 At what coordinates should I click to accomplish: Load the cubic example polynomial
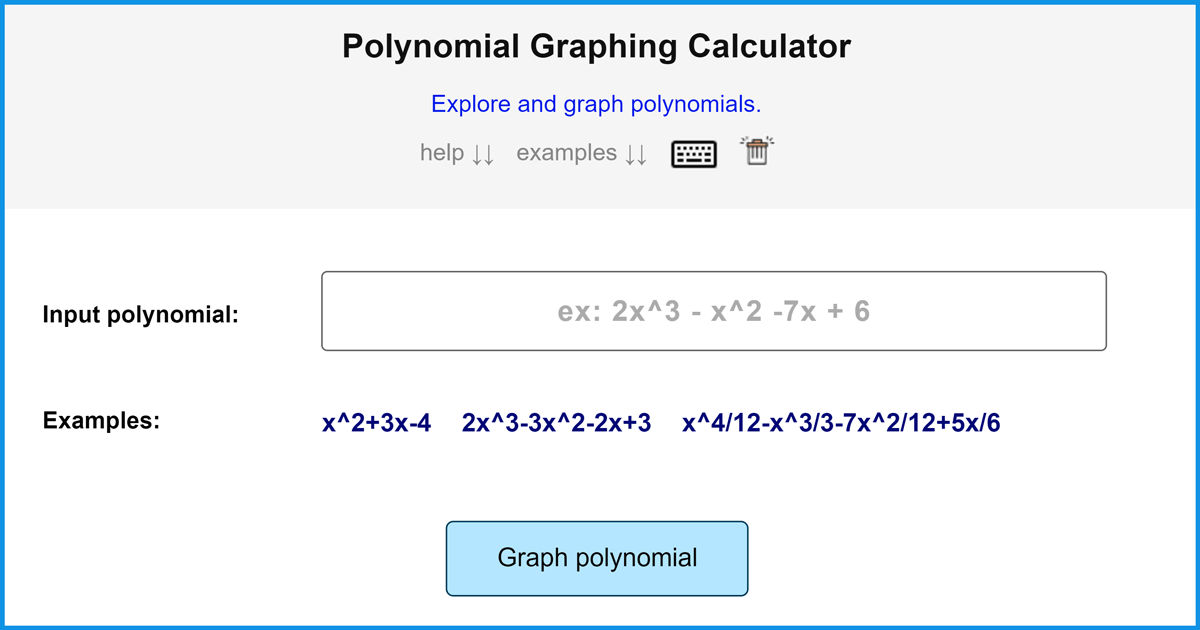point(556,423)
